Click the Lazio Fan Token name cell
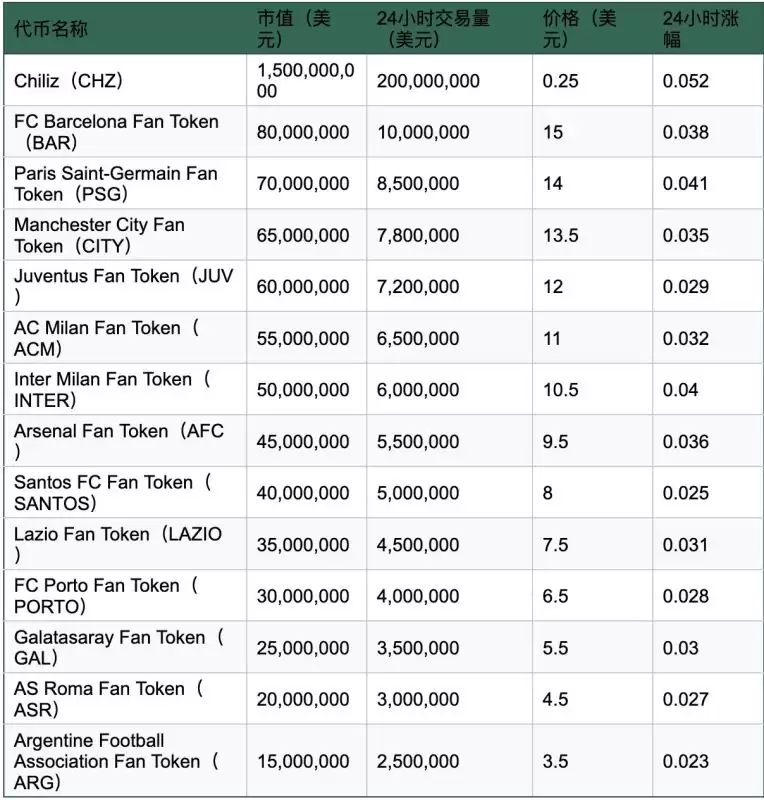The height and width of the screenshot is (800, 764). (x=118, y=545)
